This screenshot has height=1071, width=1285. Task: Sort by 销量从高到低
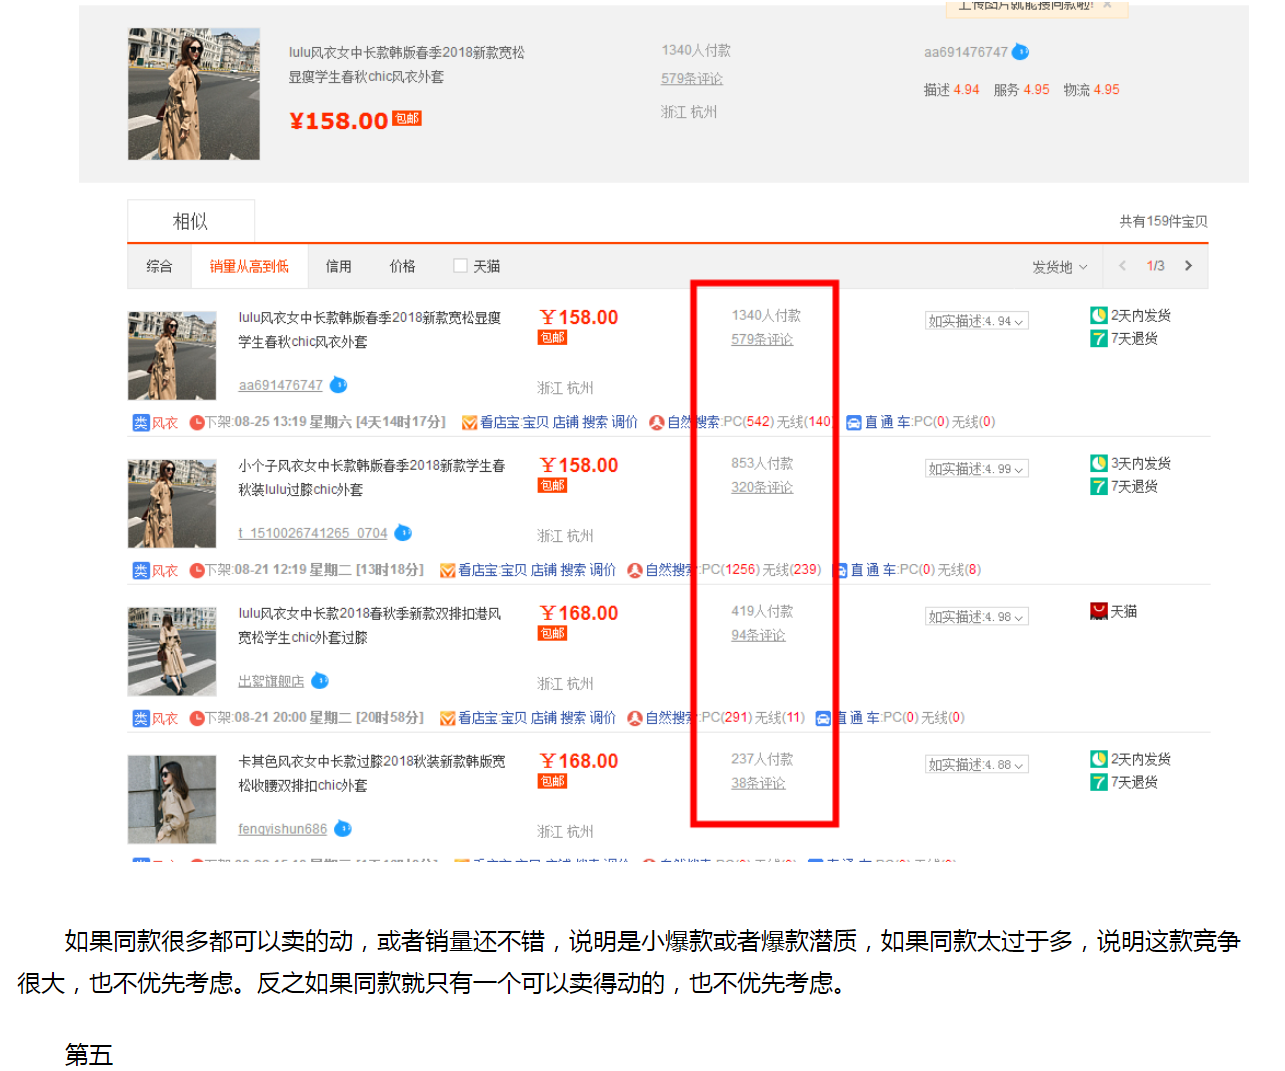pos(249,266)
